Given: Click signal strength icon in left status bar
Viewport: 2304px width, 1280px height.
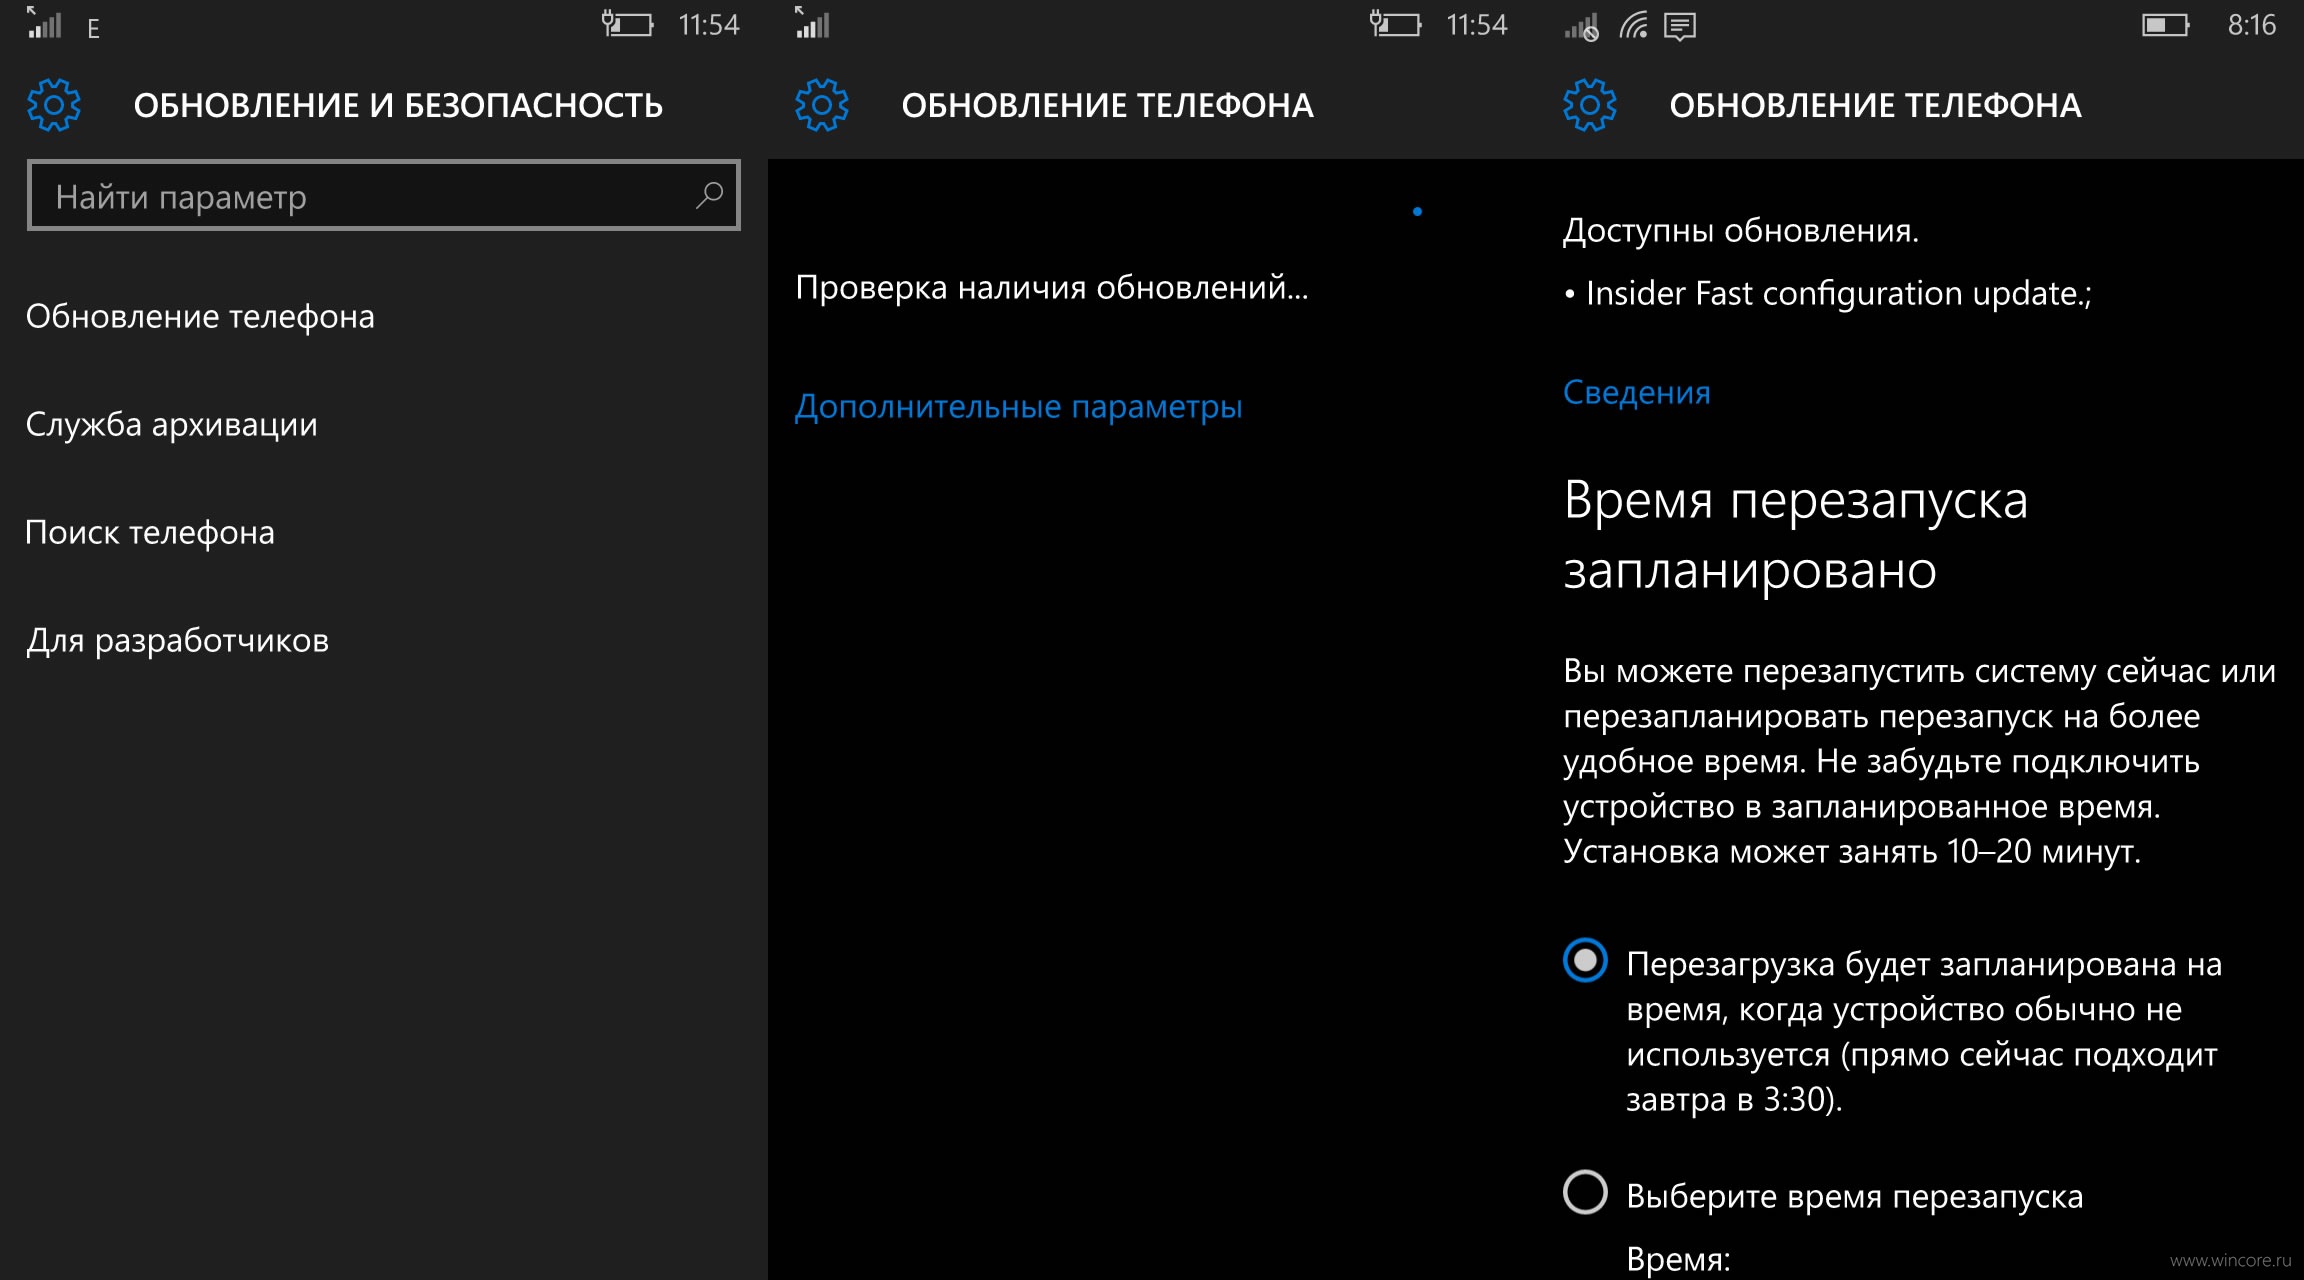Looking at the screenshot, I should (44, 23).
